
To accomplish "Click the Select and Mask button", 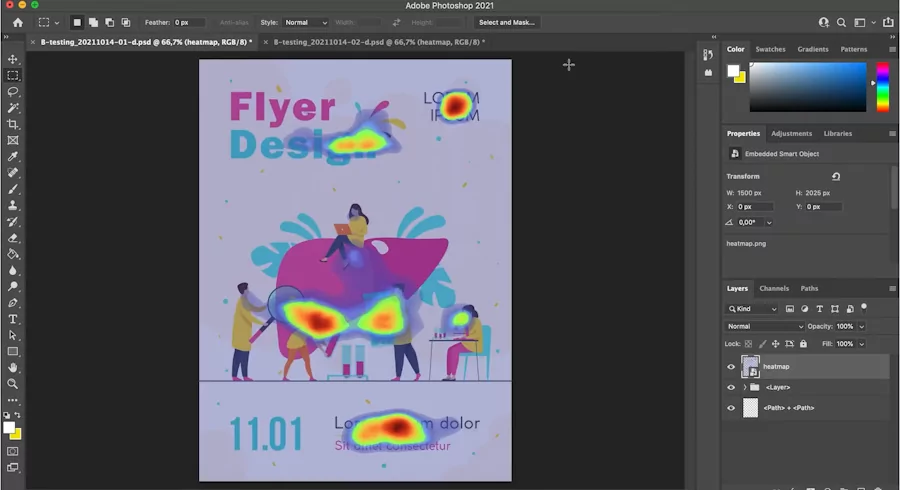I will click(x=506, y=22).
